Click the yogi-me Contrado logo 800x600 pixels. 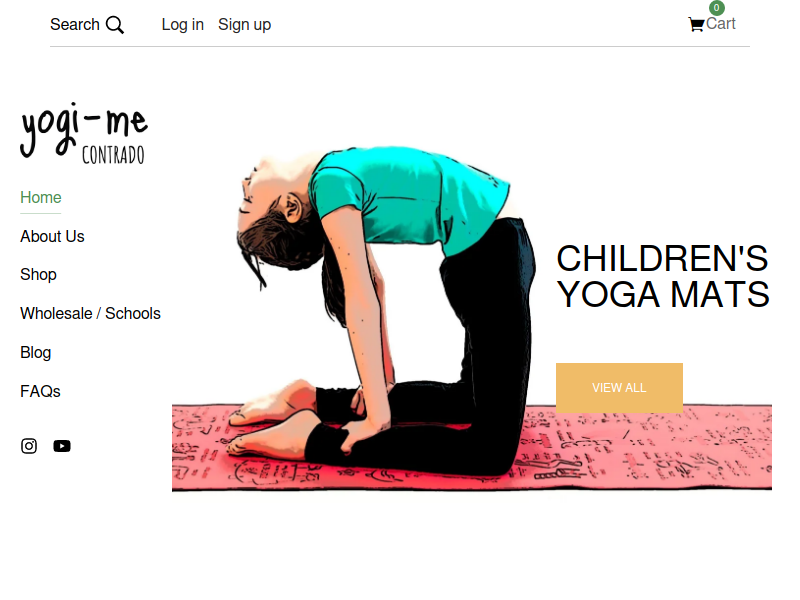point(84,133)
